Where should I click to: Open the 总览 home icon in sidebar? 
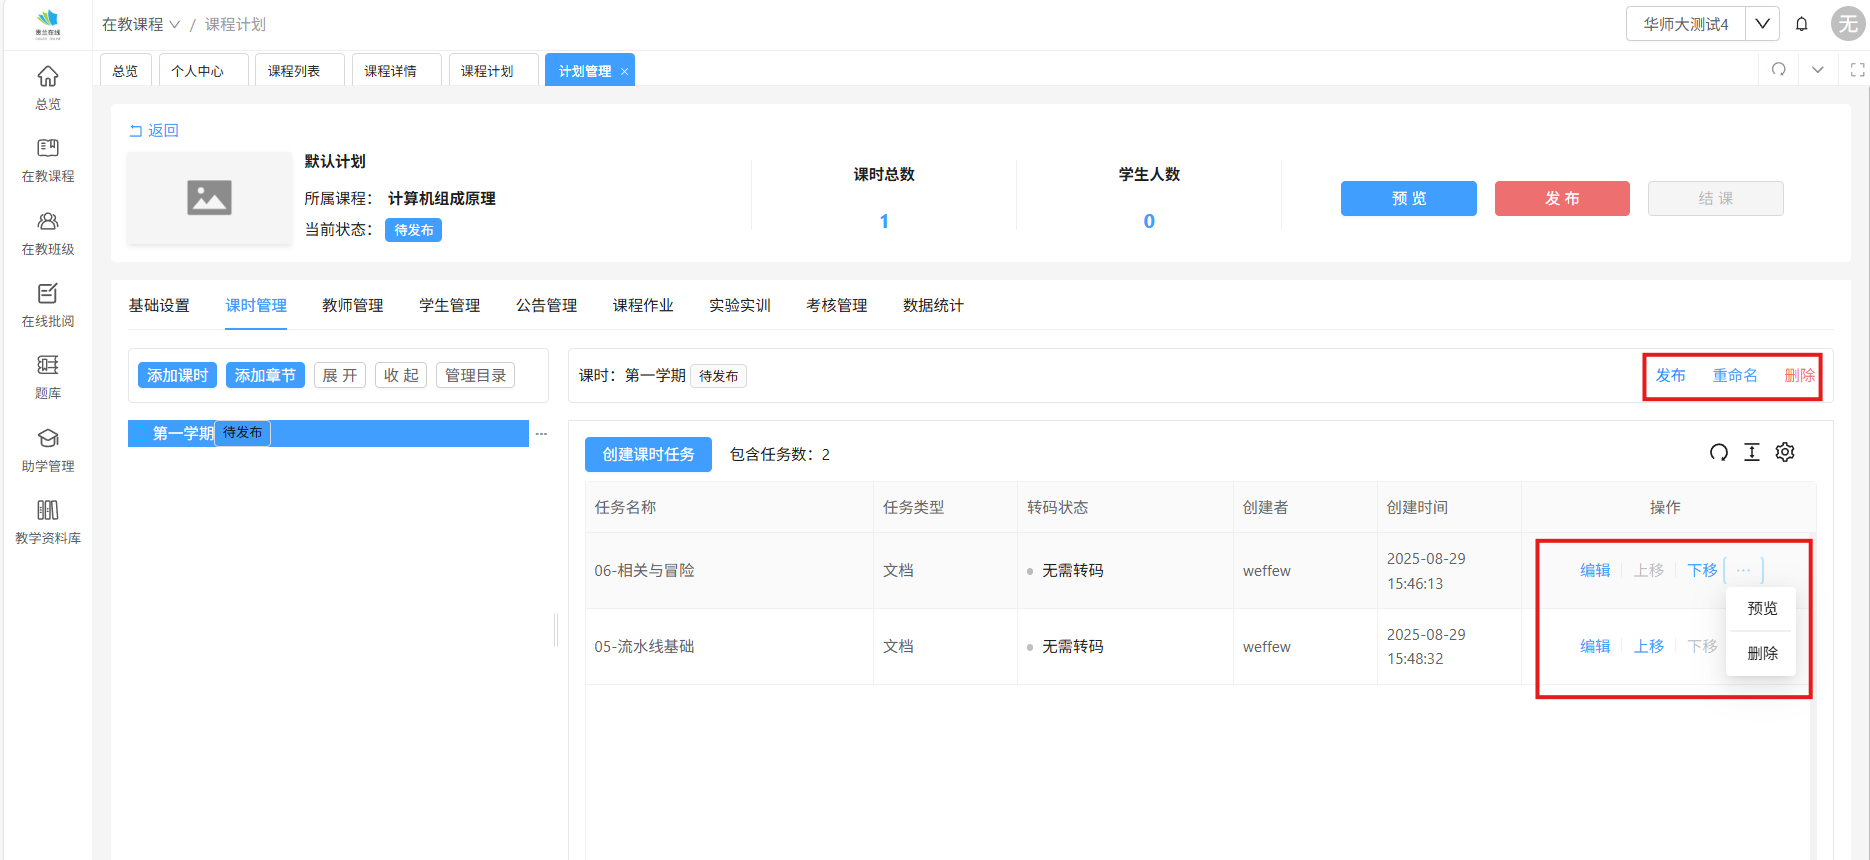point(47,77)
